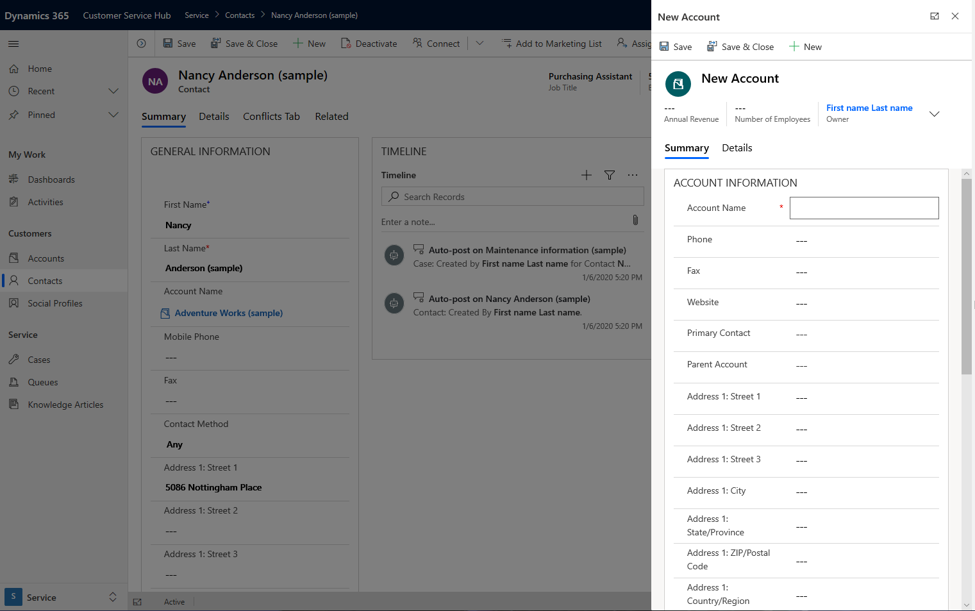Save & Close the new account
The image size is (975, 611).
pos(740,46)
